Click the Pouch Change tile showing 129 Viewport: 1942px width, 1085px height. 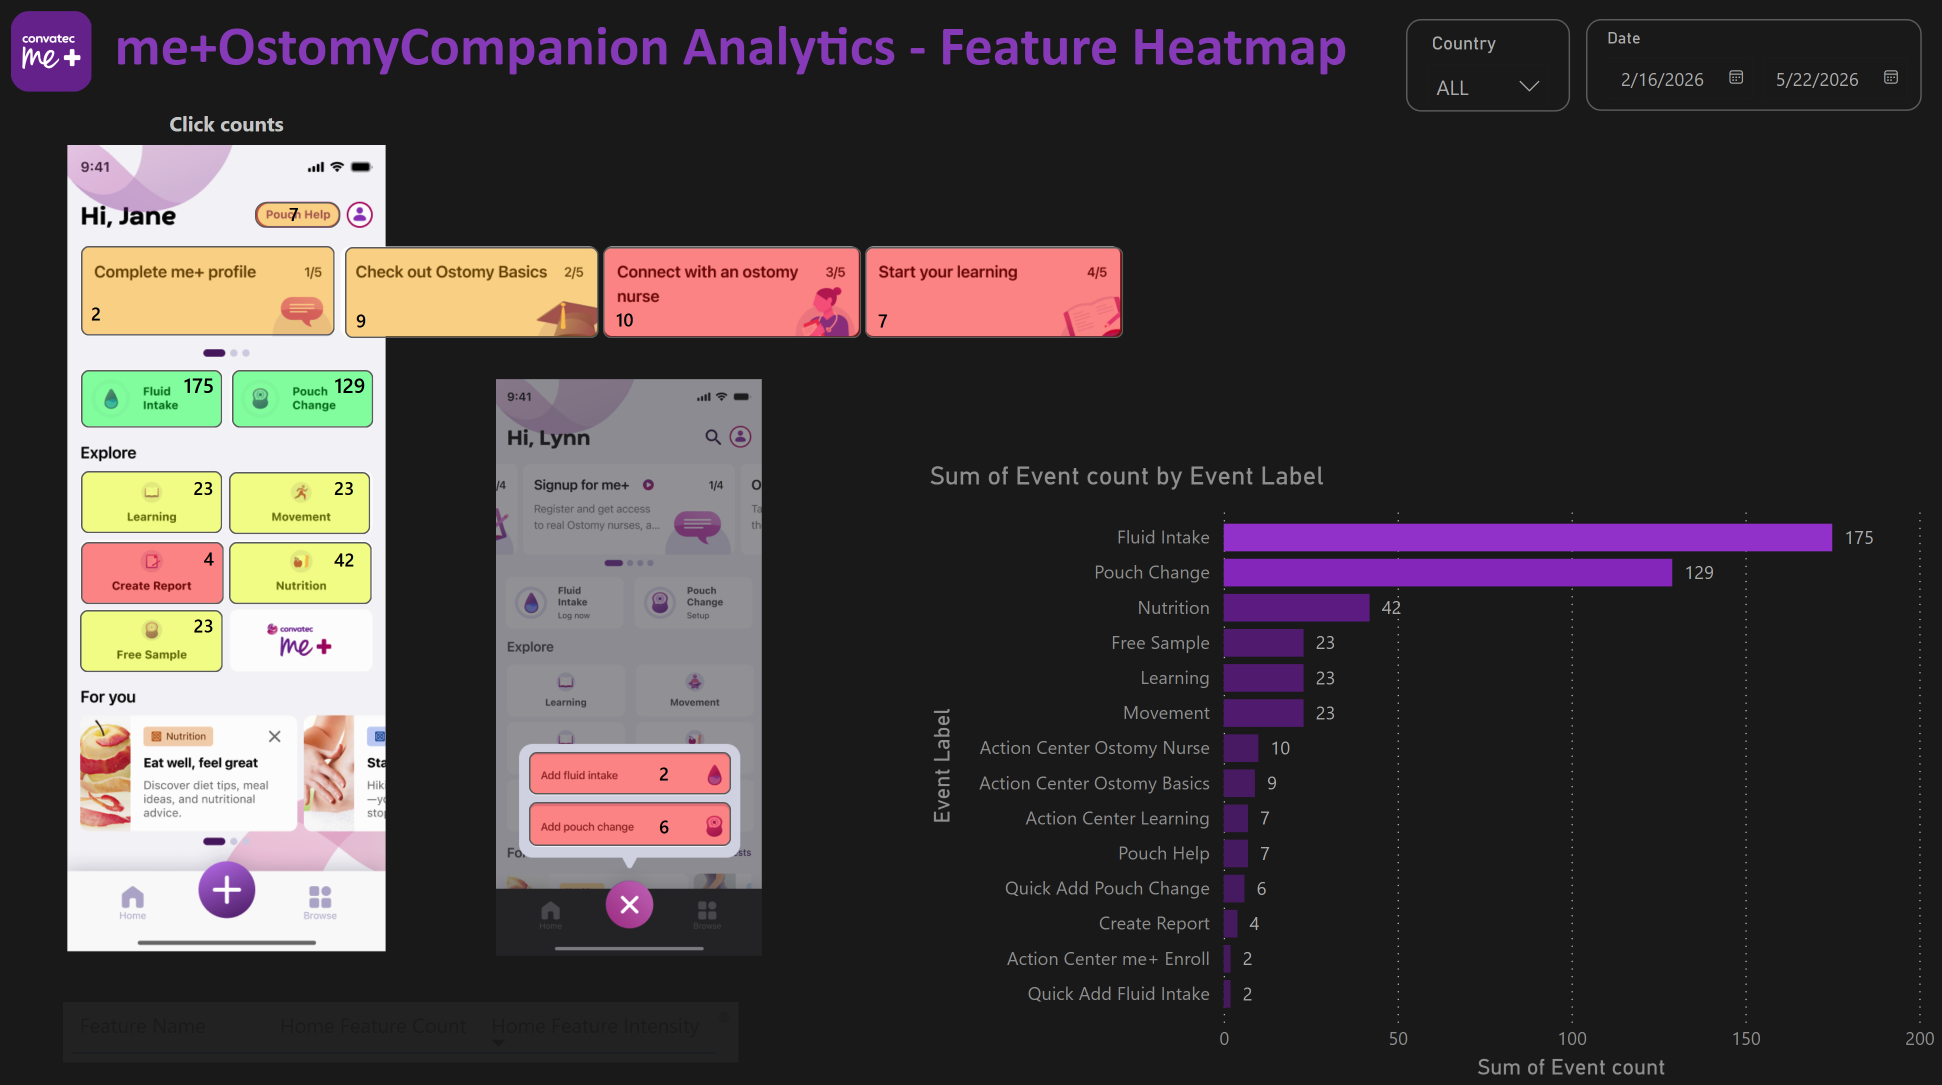tap(303, 398)
